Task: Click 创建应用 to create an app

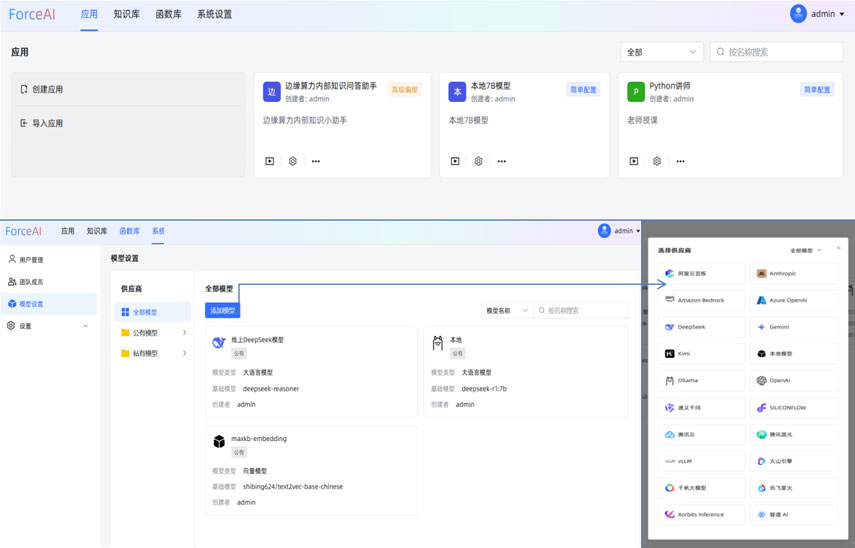Action: click(47, 89)
